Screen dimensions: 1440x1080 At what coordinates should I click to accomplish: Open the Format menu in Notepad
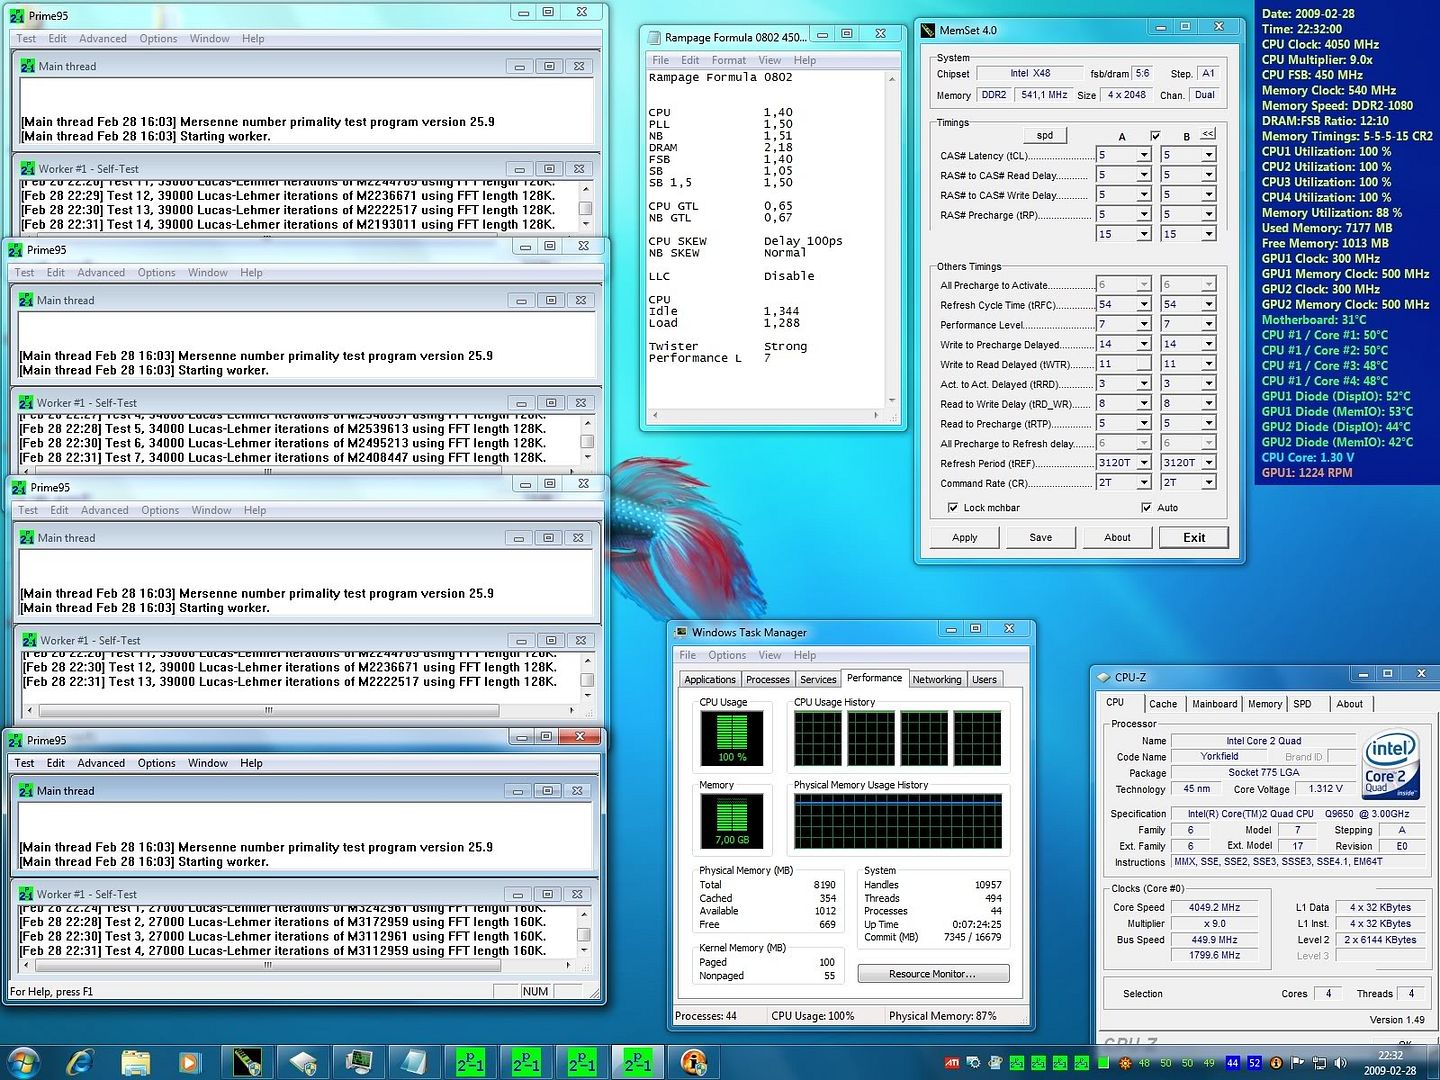tap(728, 60)
